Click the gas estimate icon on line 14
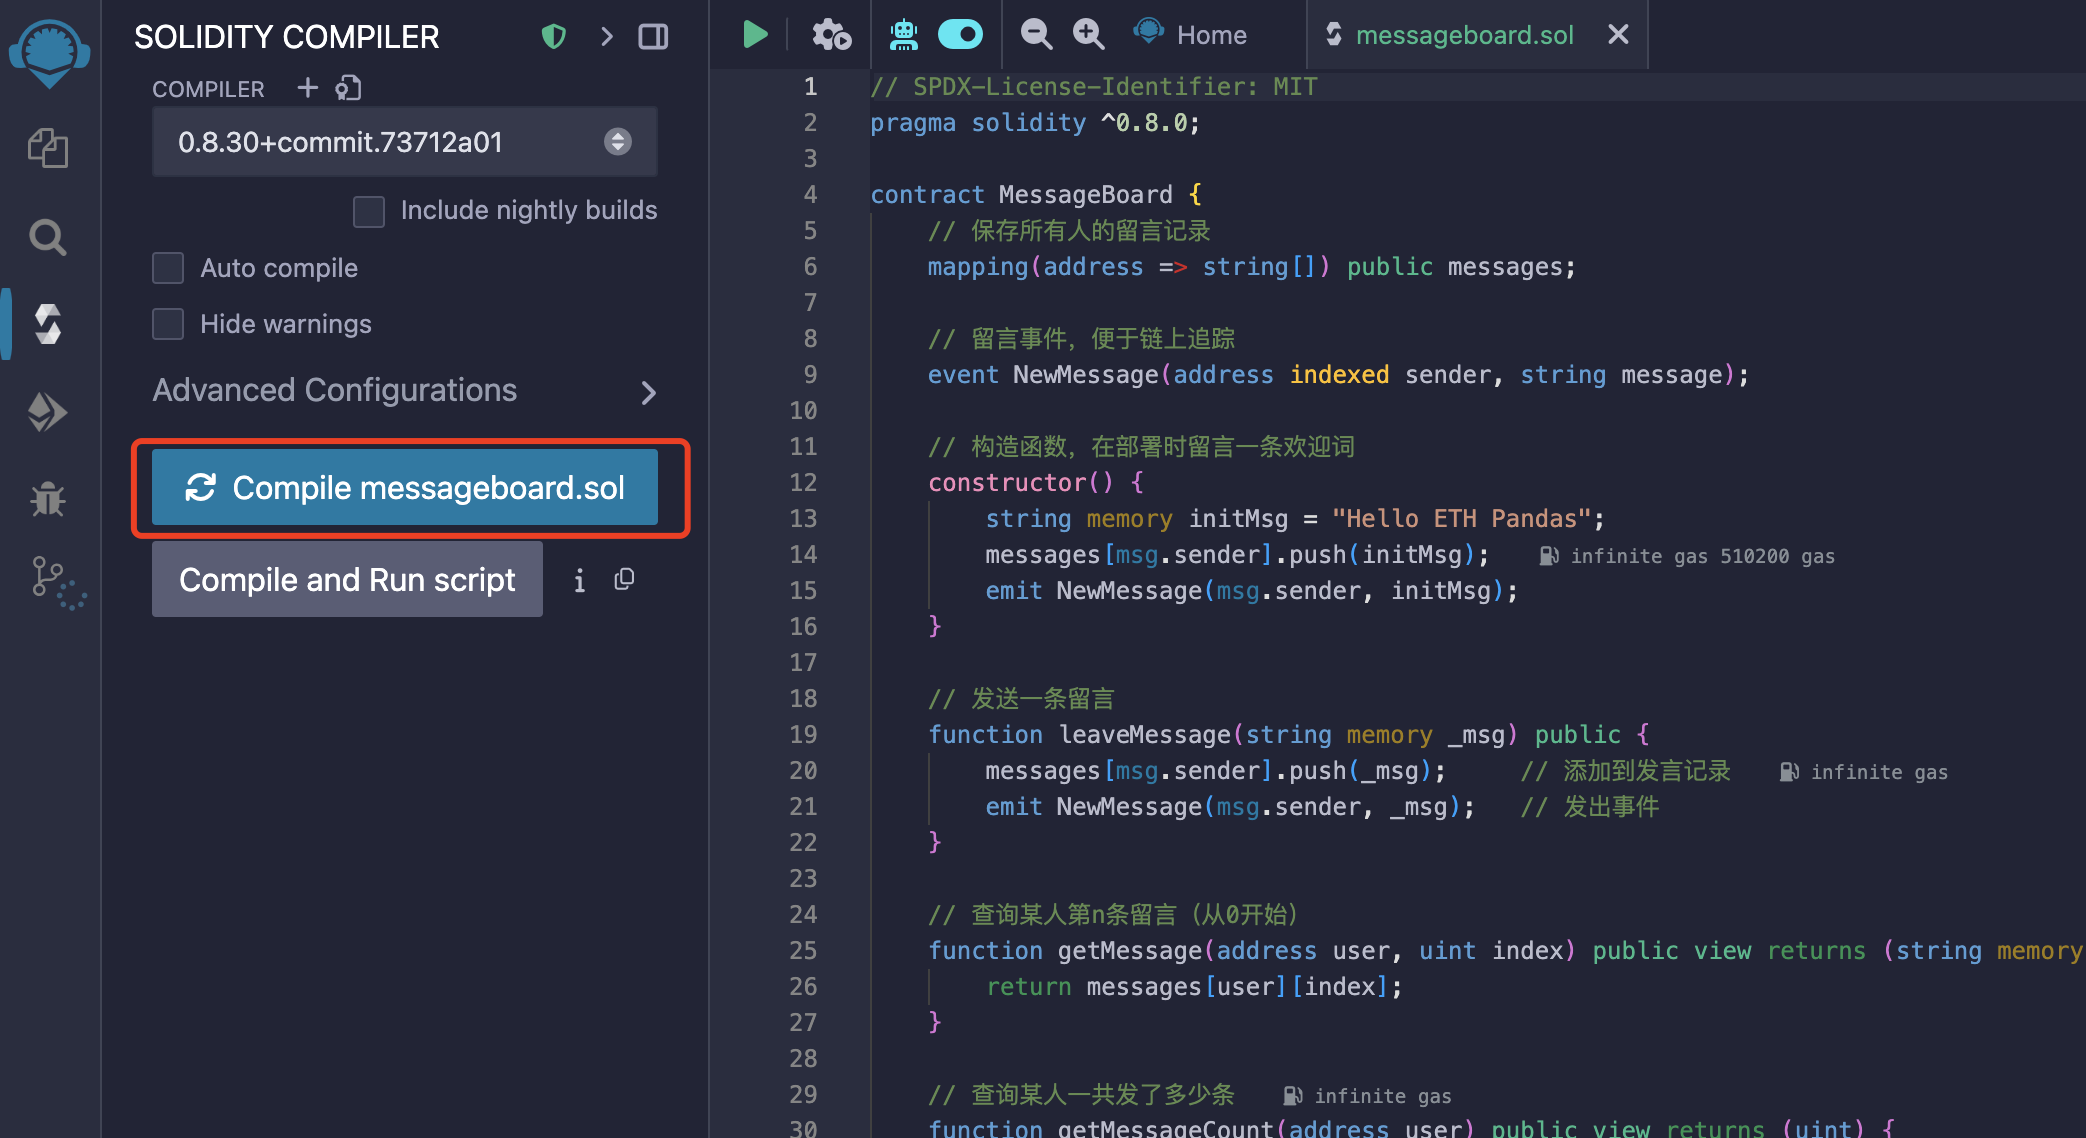Viewport: 2086px width, 1138px height. (1548, 556)
